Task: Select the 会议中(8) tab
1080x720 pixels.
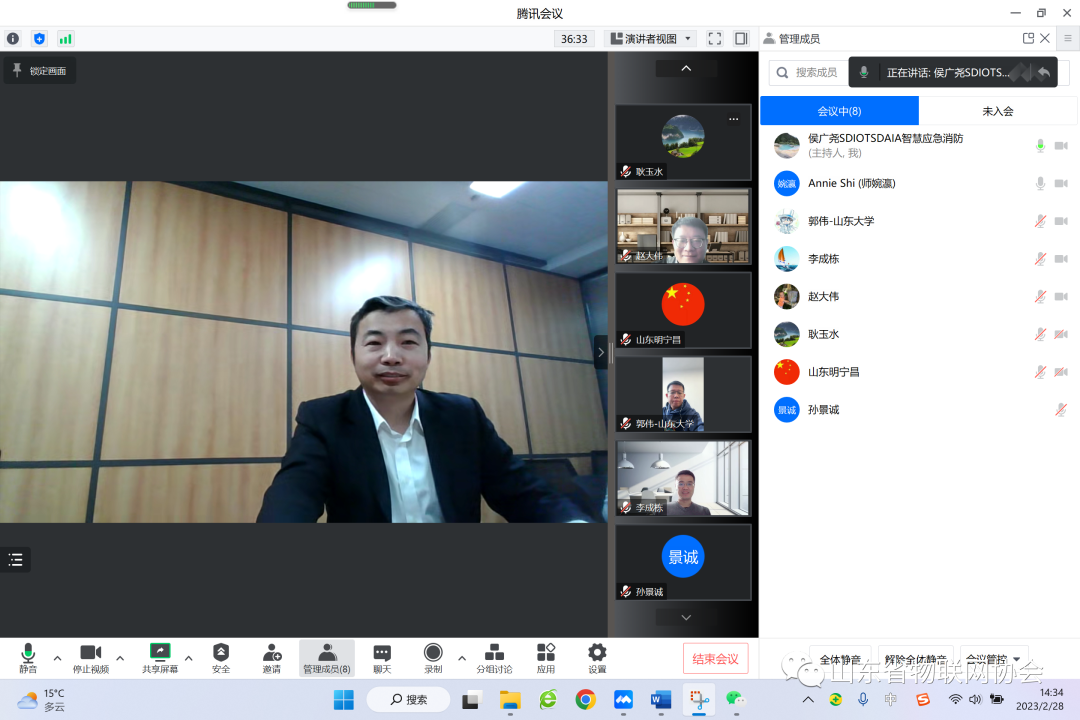Action: coord(839,111)
